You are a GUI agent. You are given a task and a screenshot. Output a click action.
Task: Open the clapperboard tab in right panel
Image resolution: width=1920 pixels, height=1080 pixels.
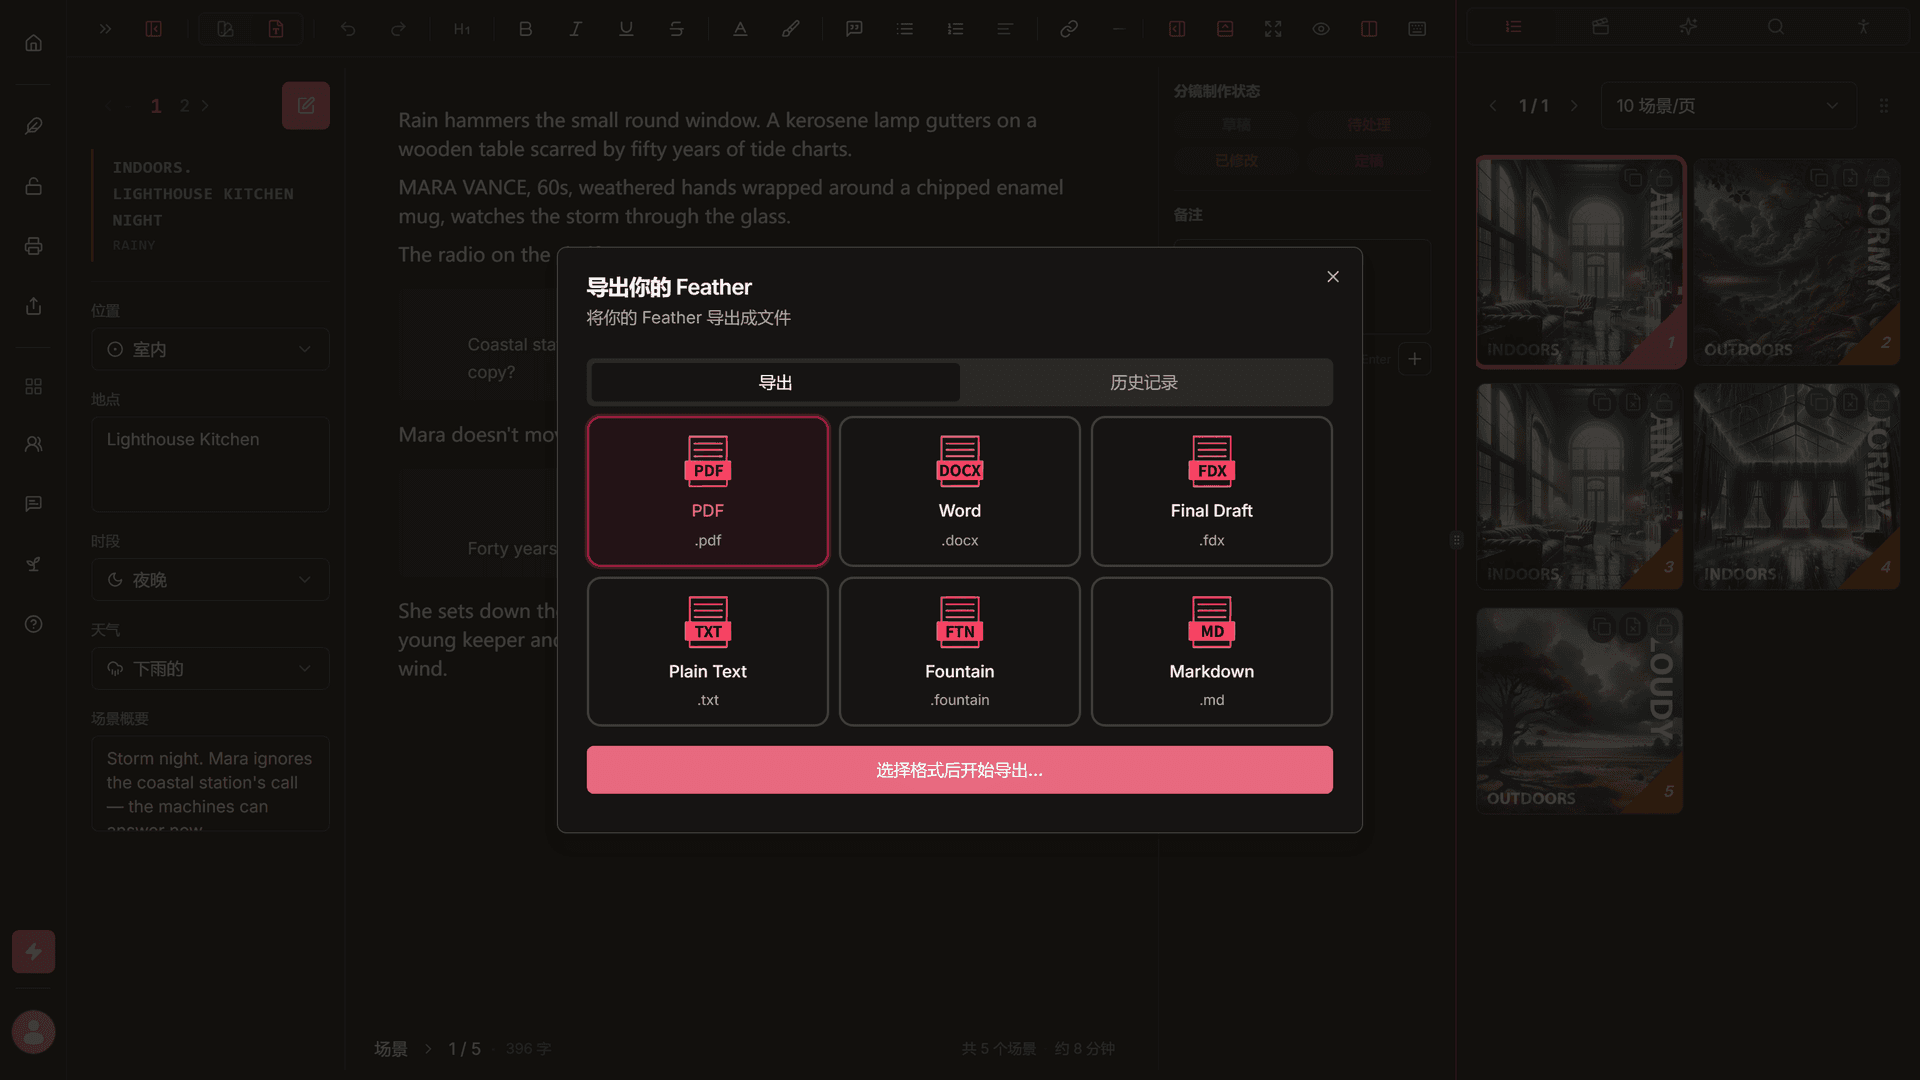click(x=1601, y=27)
